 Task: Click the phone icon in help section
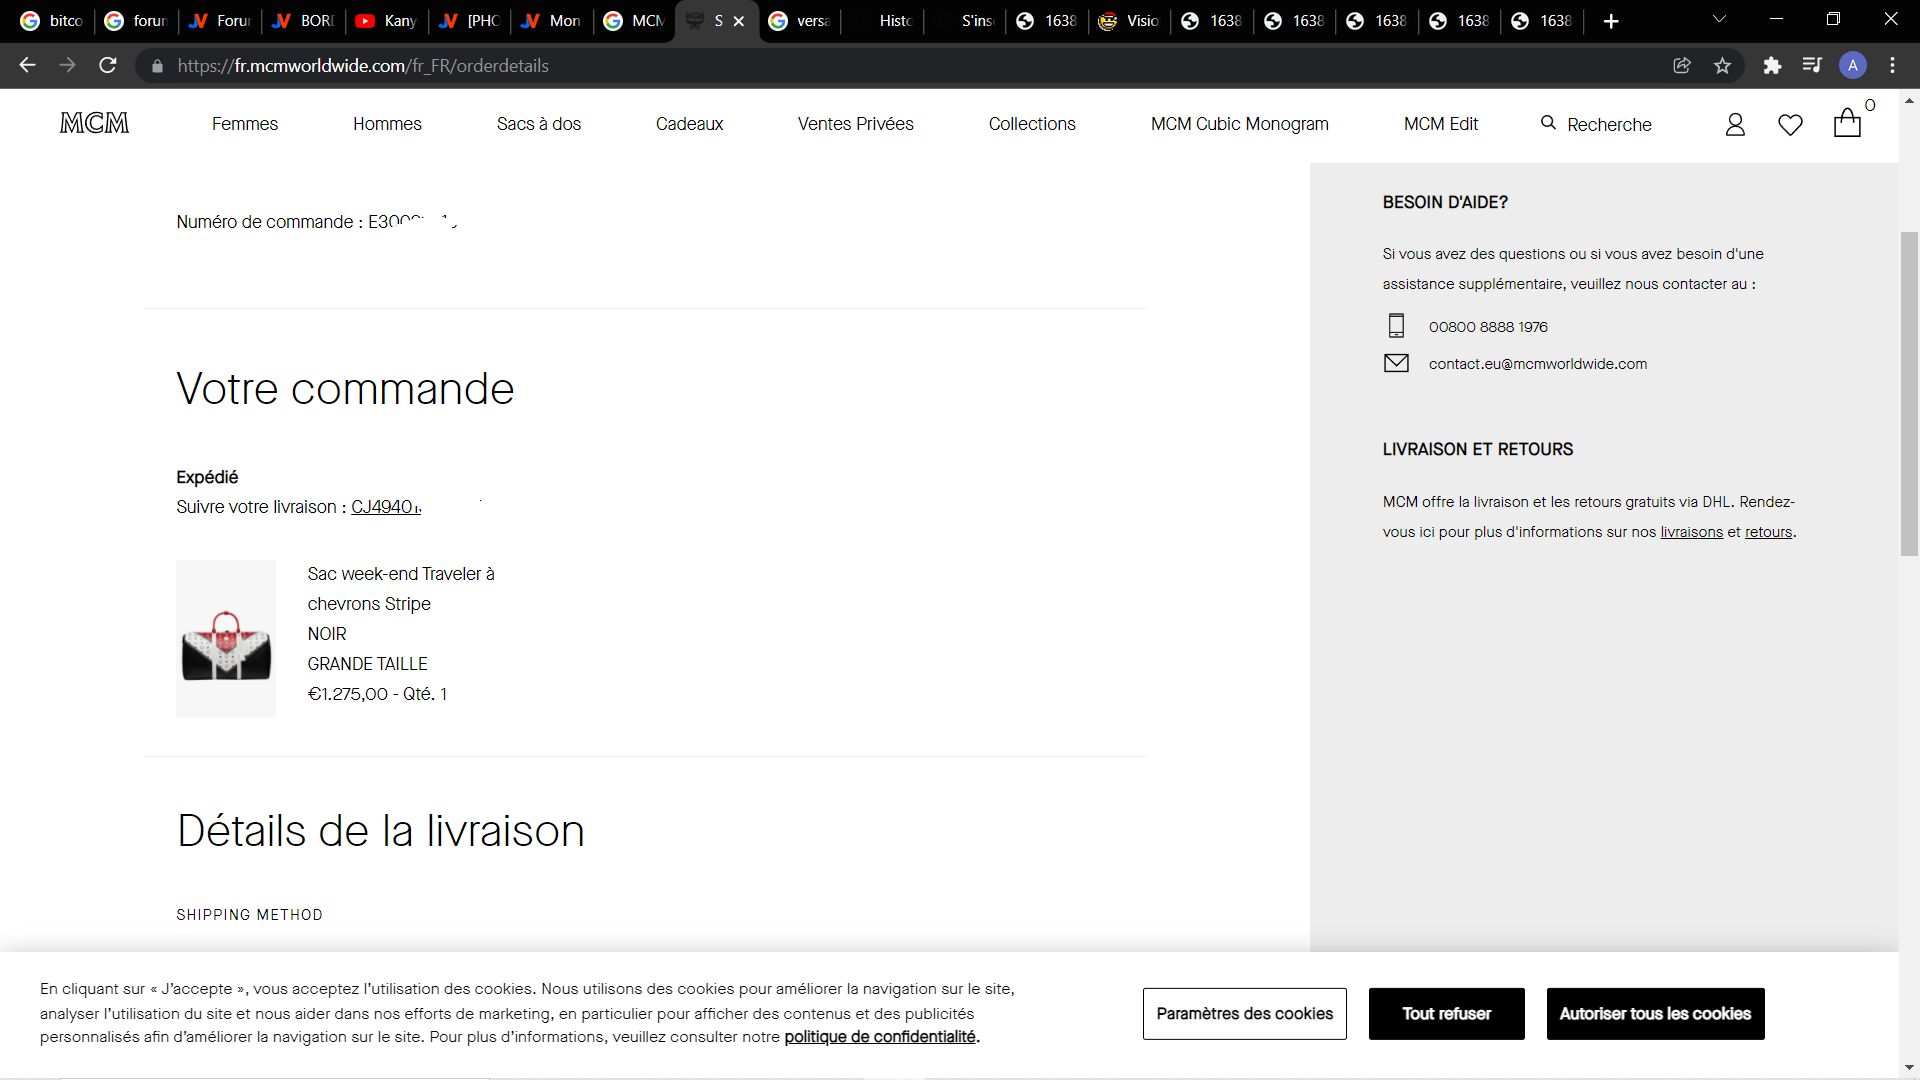pyautogui.click(x=1396, y=326)
